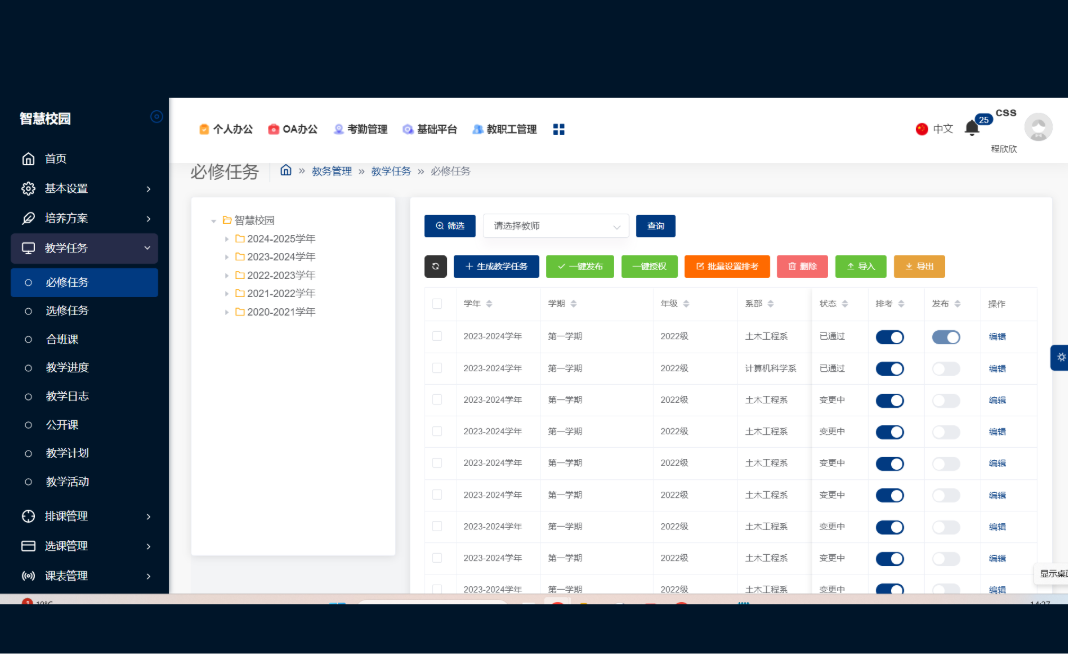Click the 基本设置 gear icon
Viewport: 1068px width, 654px height.
coord(28,189)
